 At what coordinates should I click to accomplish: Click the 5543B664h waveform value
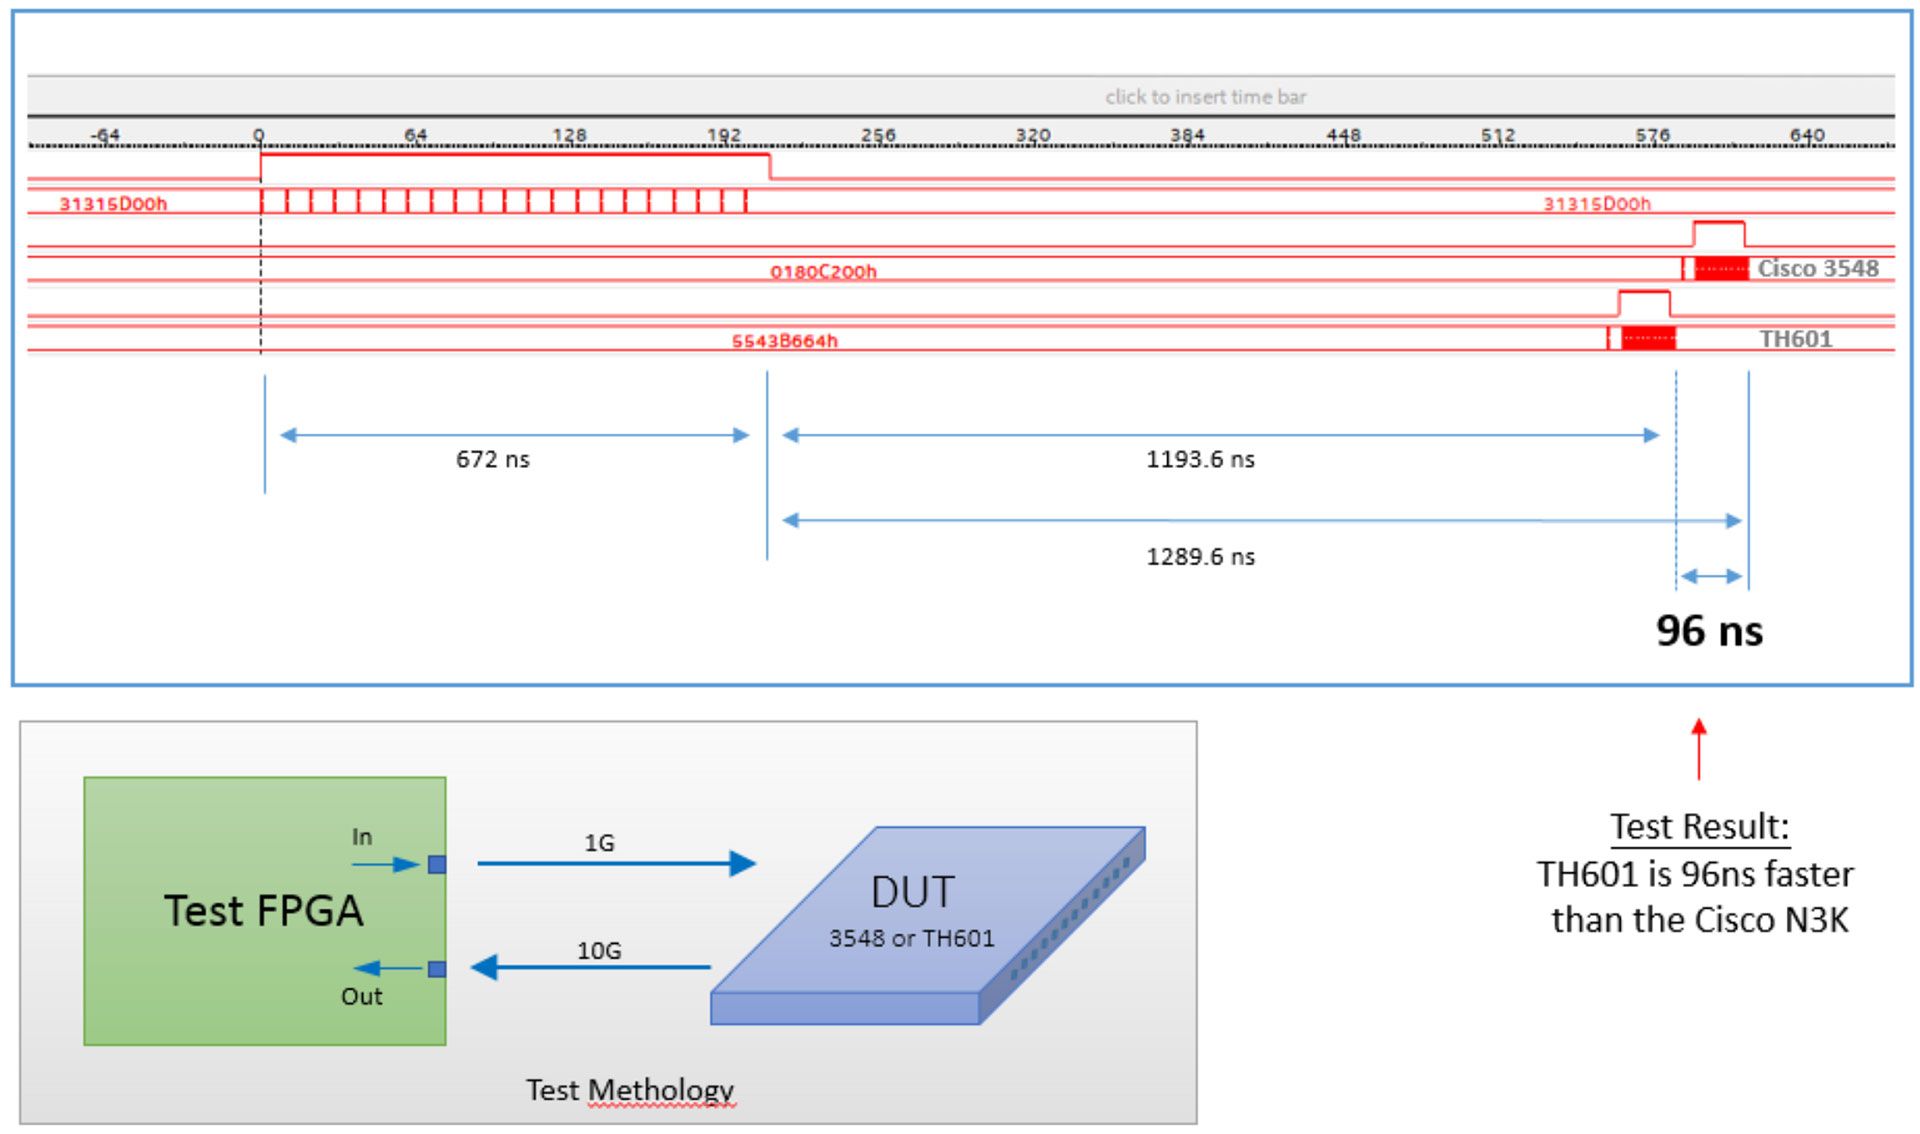(x=785, y=341)
